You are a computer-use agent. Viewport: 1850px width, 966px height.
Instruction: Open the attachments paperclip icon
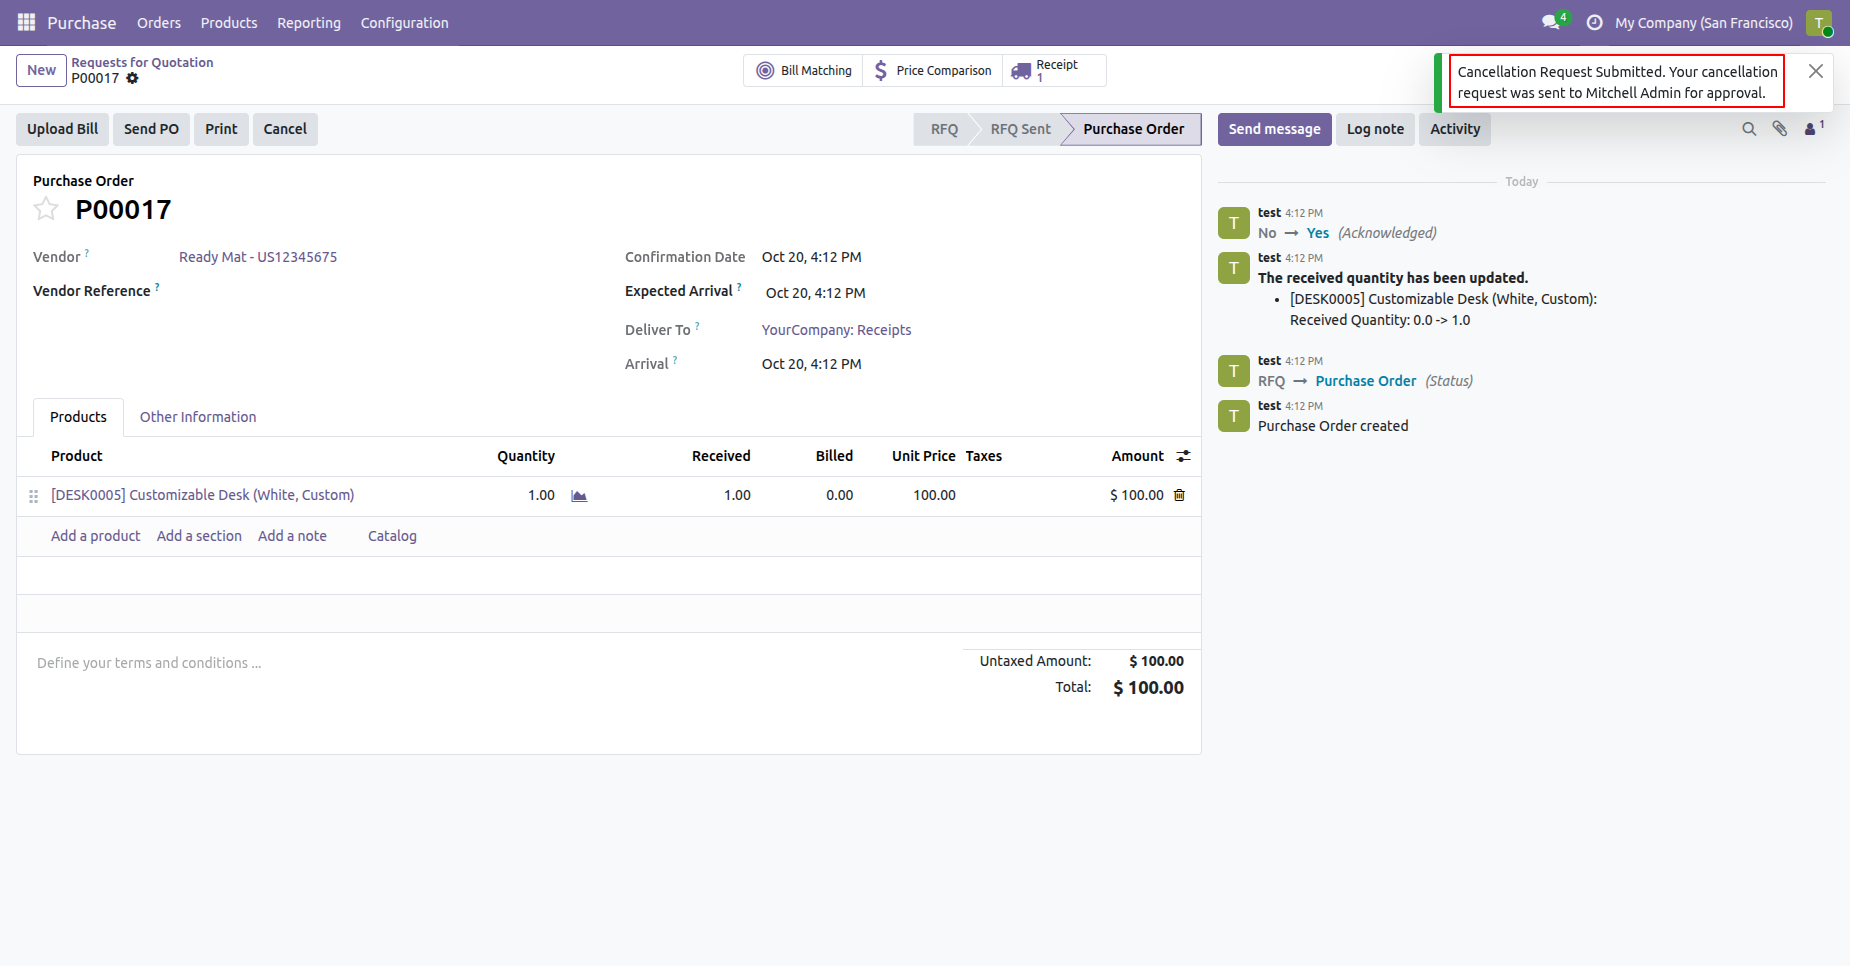coord(1780,129)
